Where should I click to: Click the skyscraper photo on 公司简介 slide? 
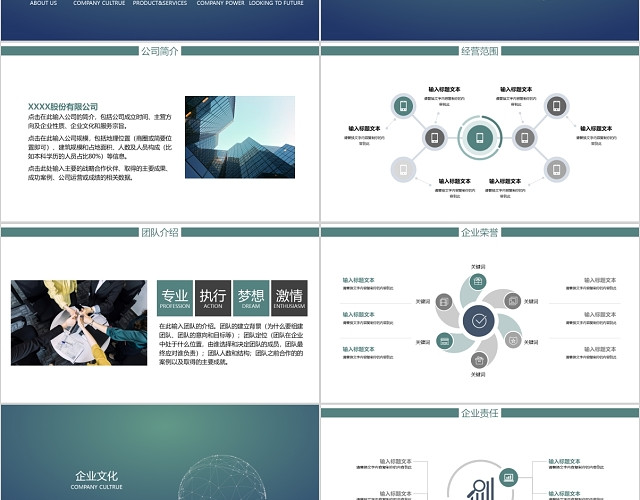[x=240, y=137]
